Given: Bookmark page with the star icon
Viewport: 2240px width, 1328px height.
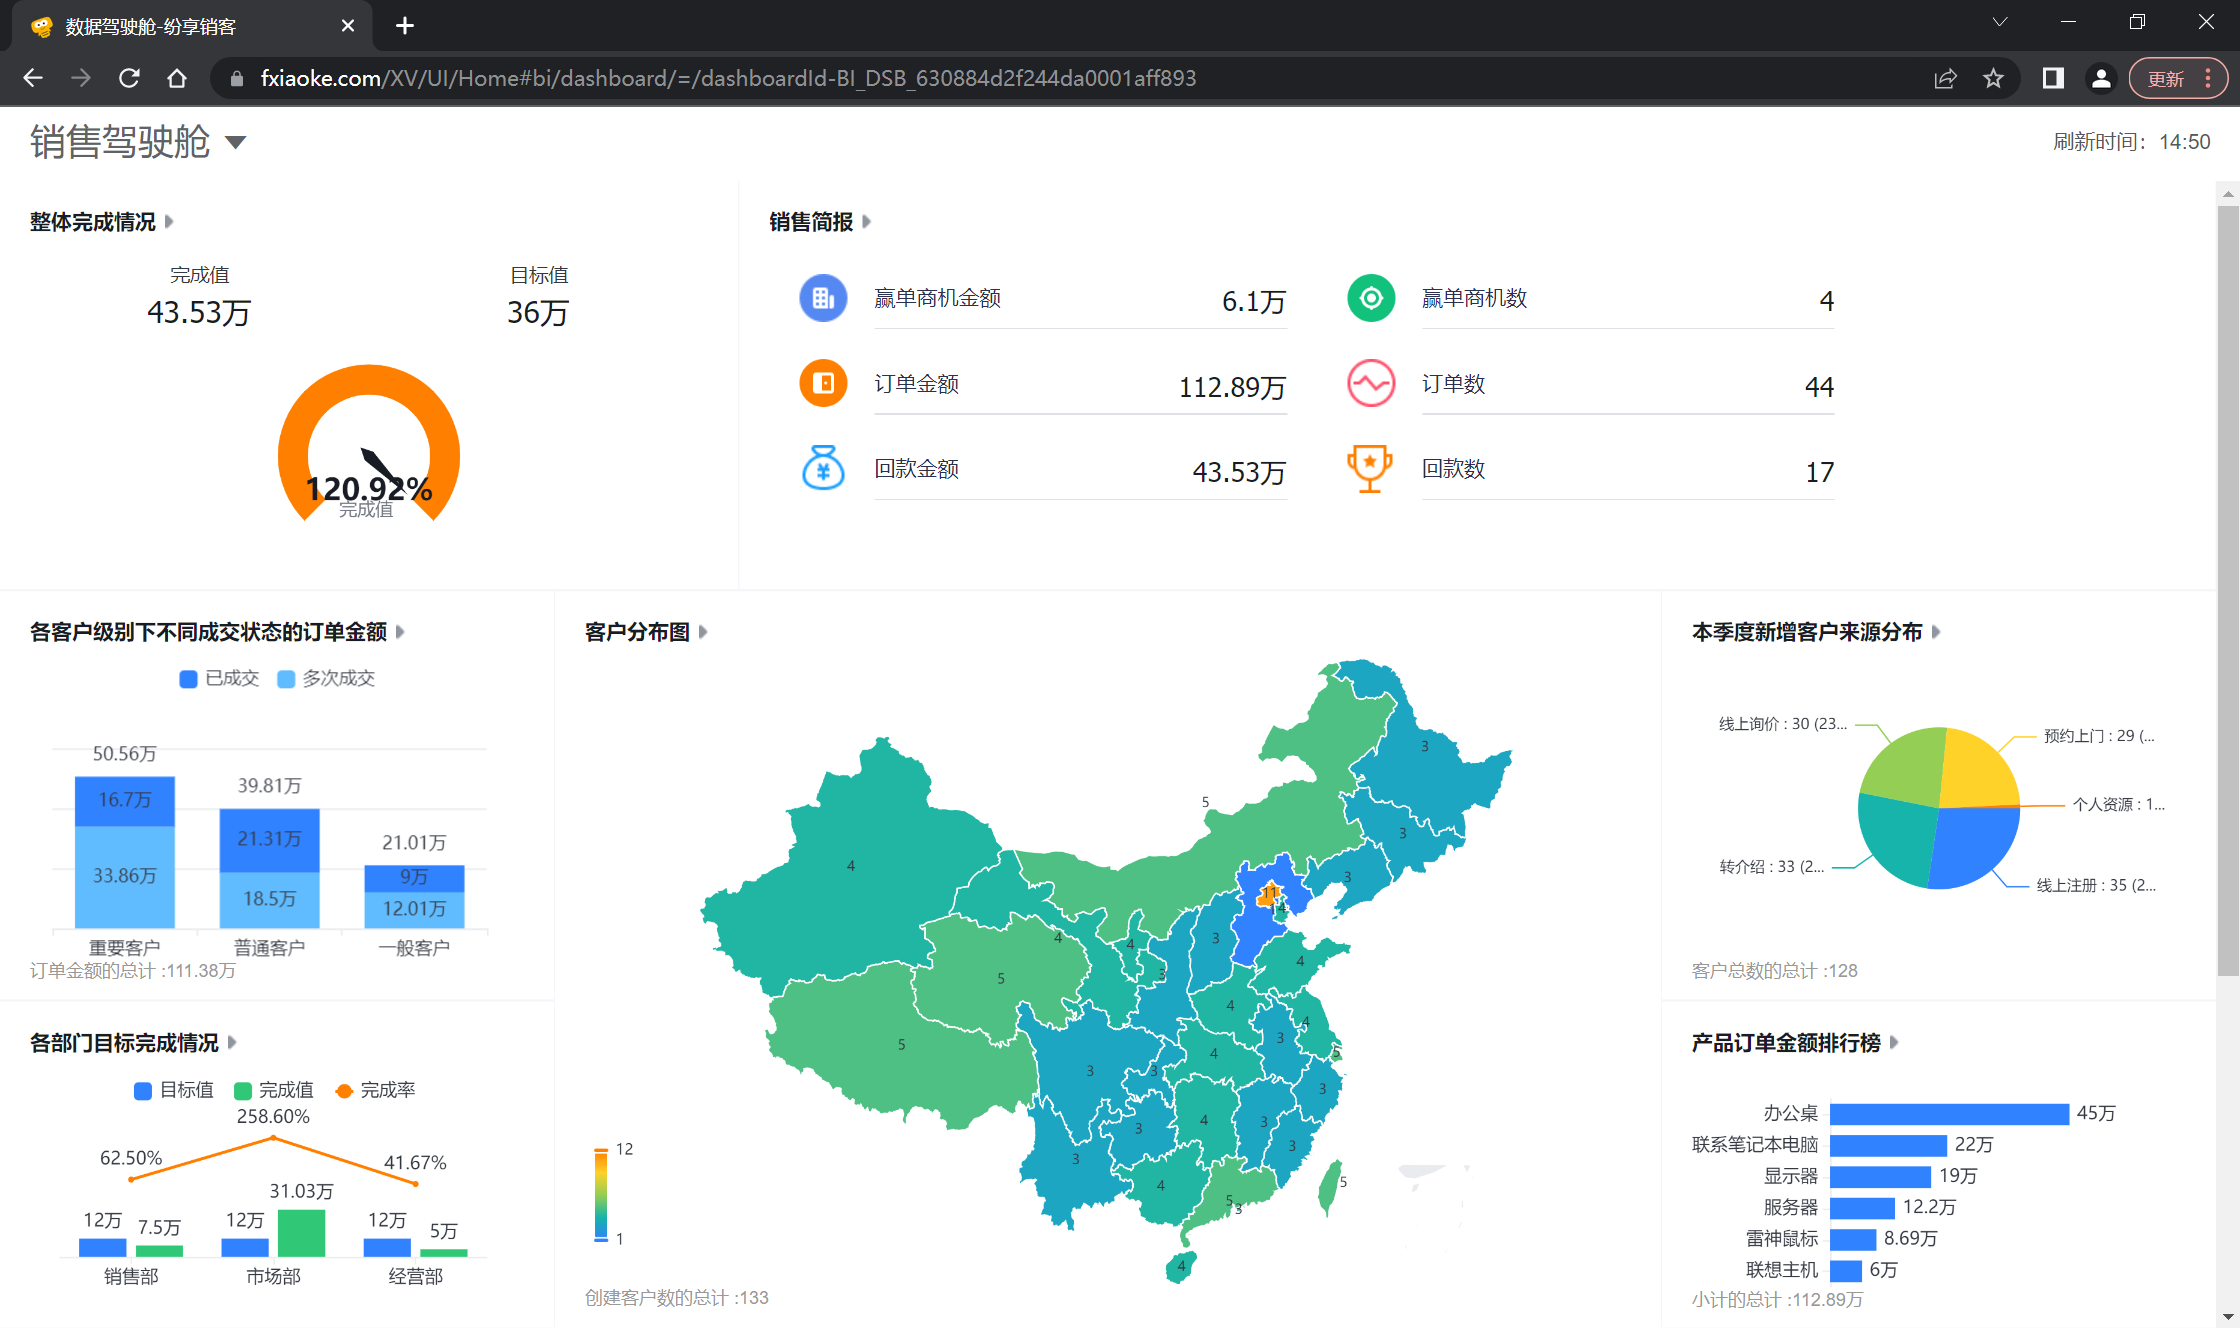Looking at the screenshot, I should click(x=1993, y=78).
